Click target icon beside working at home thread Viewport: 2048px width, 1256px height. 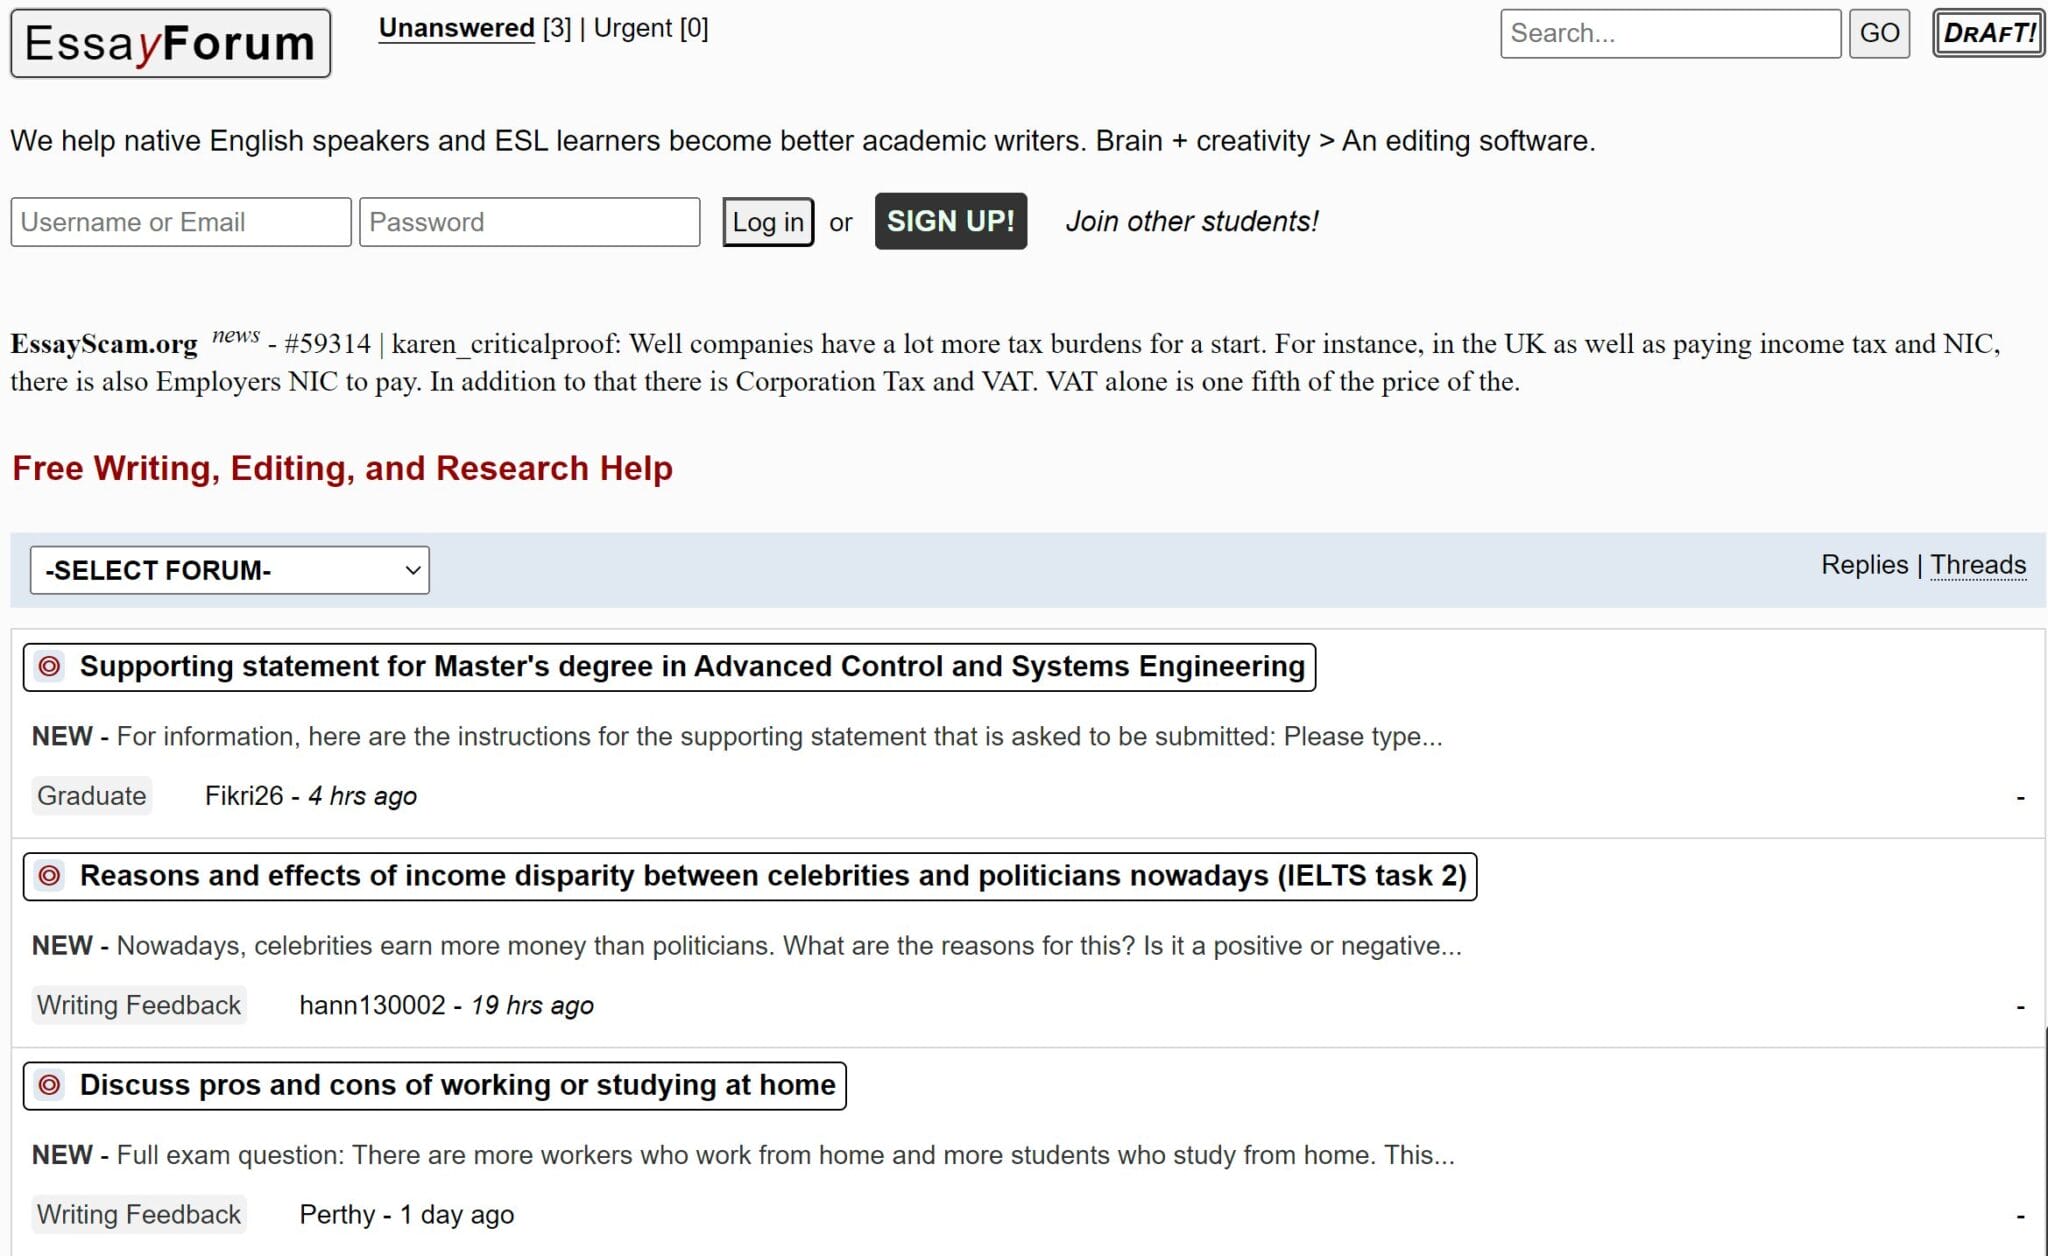[49, 1085]
